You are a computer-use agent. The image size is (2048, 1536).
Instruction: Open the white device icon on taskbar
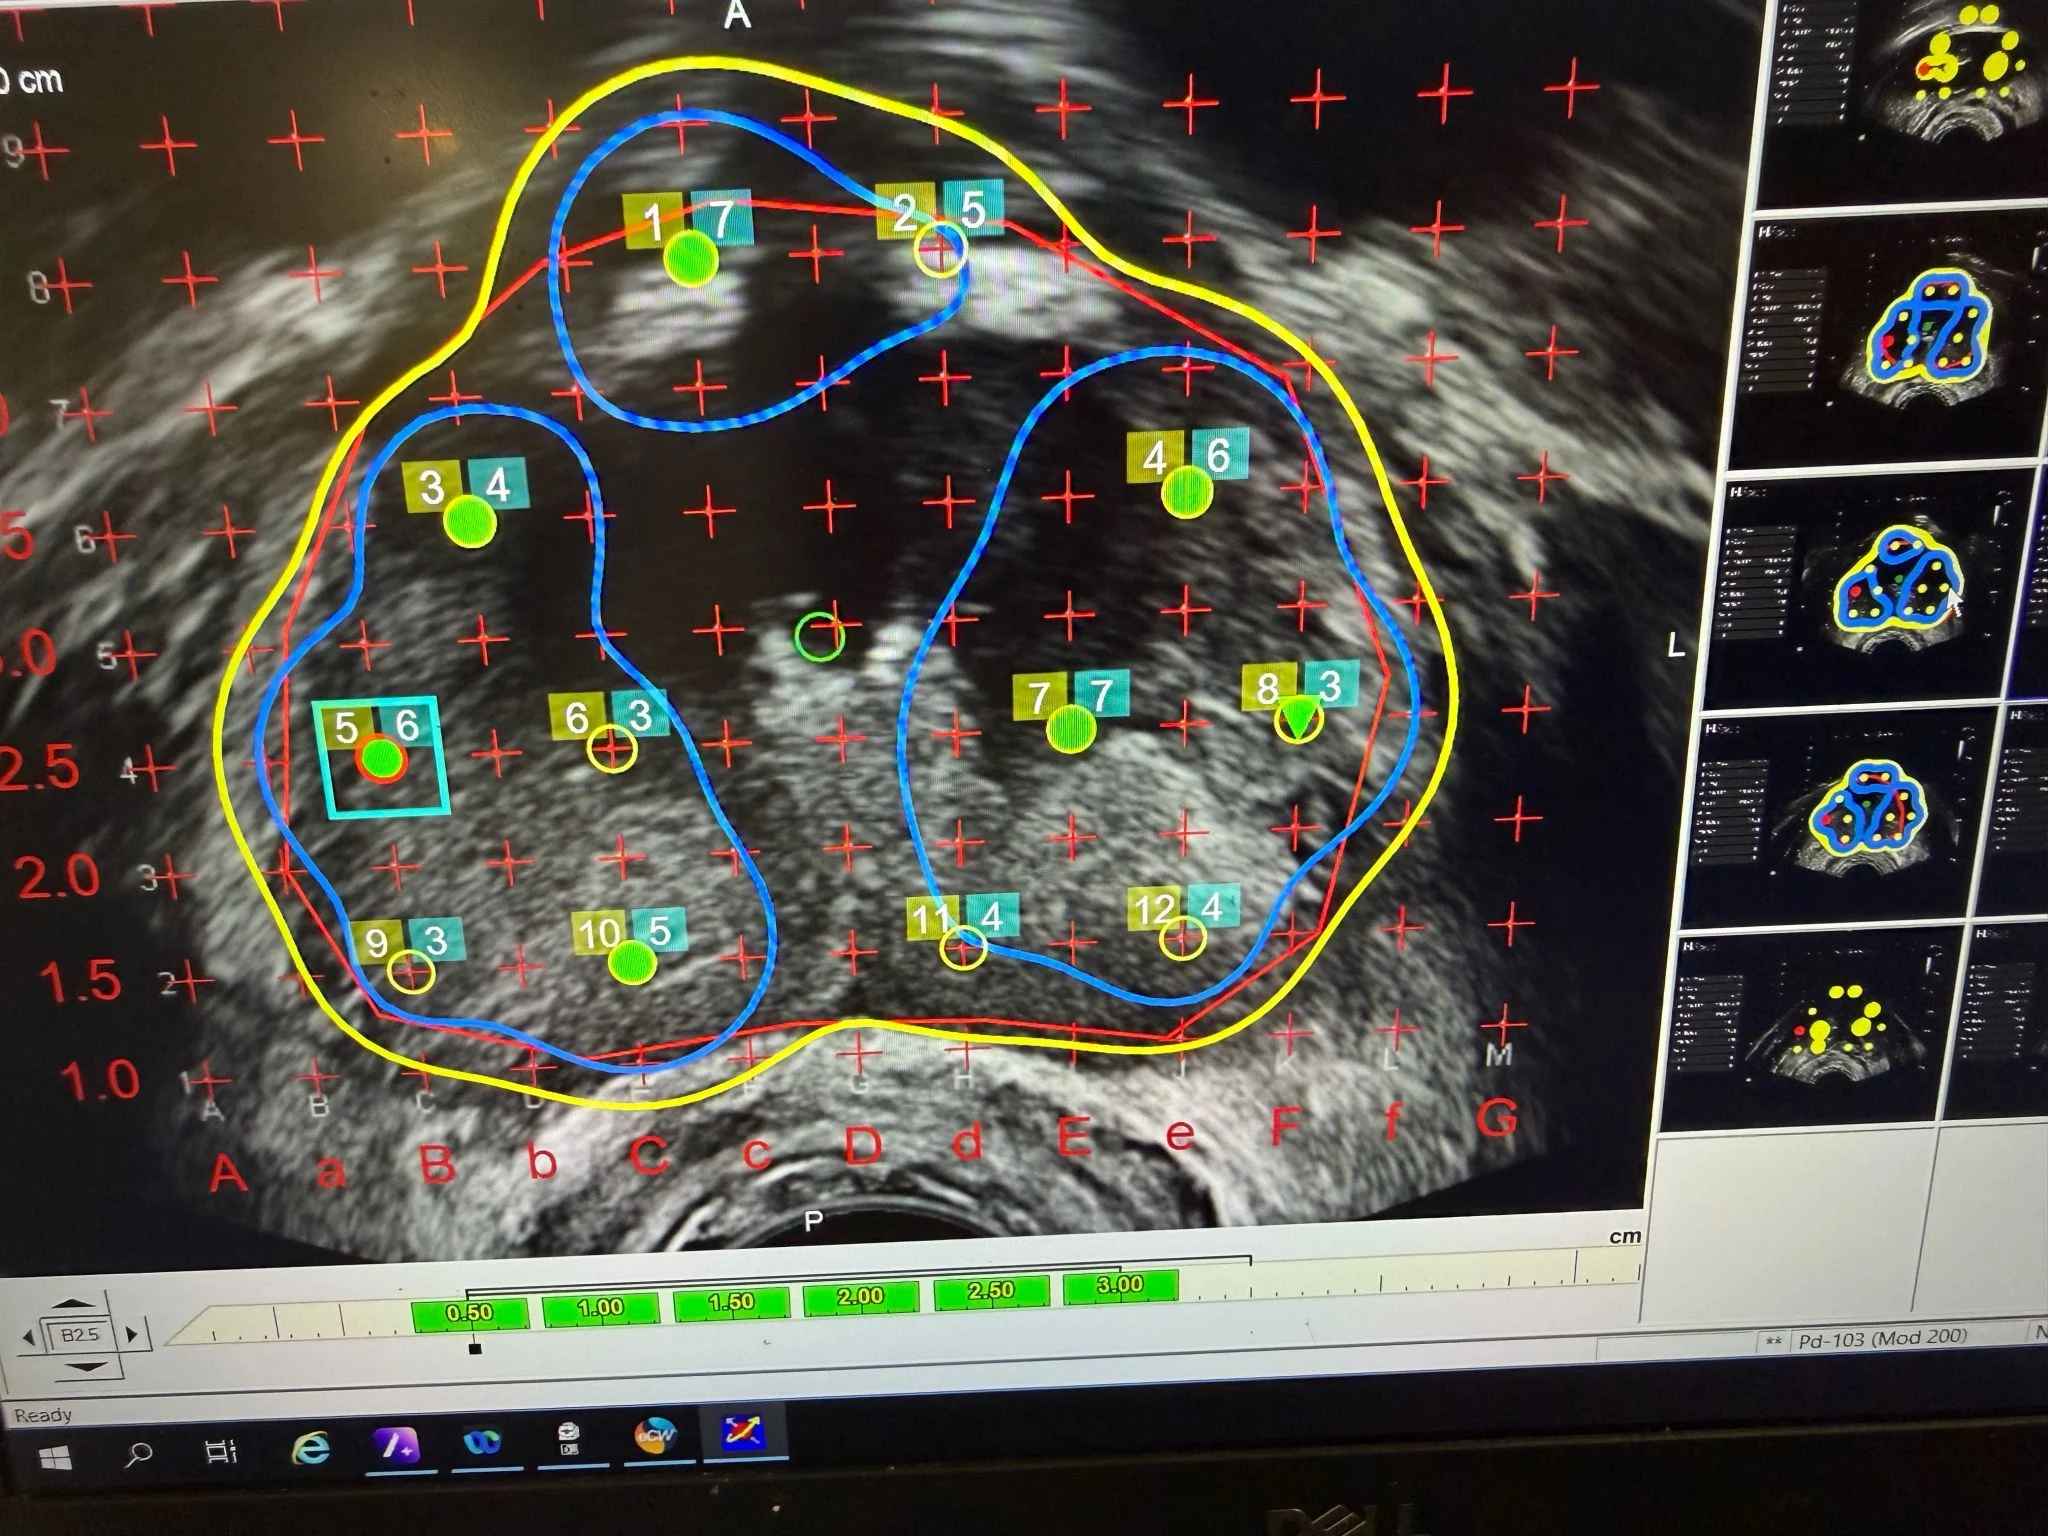571,1440
